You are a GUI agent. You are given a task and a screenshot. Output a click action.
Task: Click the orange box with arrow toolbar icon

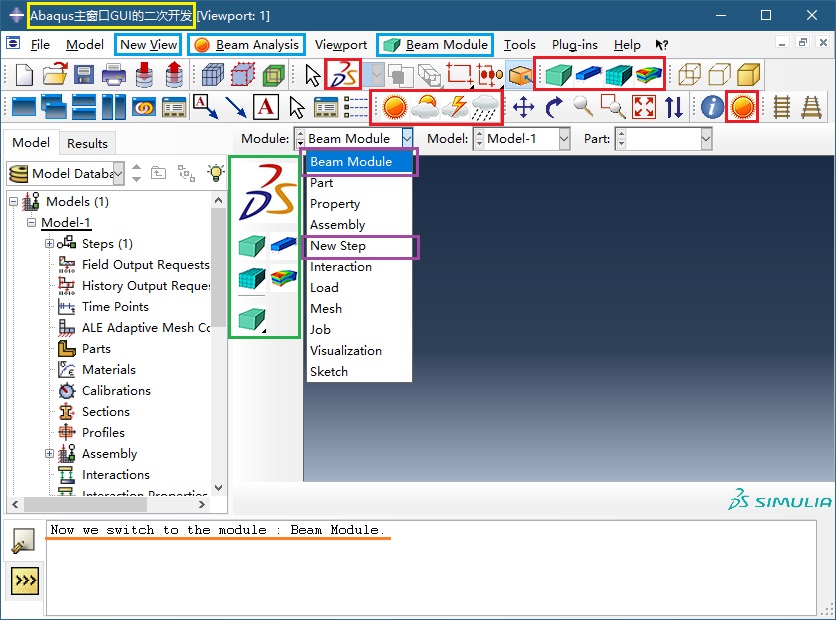(520, 75)
